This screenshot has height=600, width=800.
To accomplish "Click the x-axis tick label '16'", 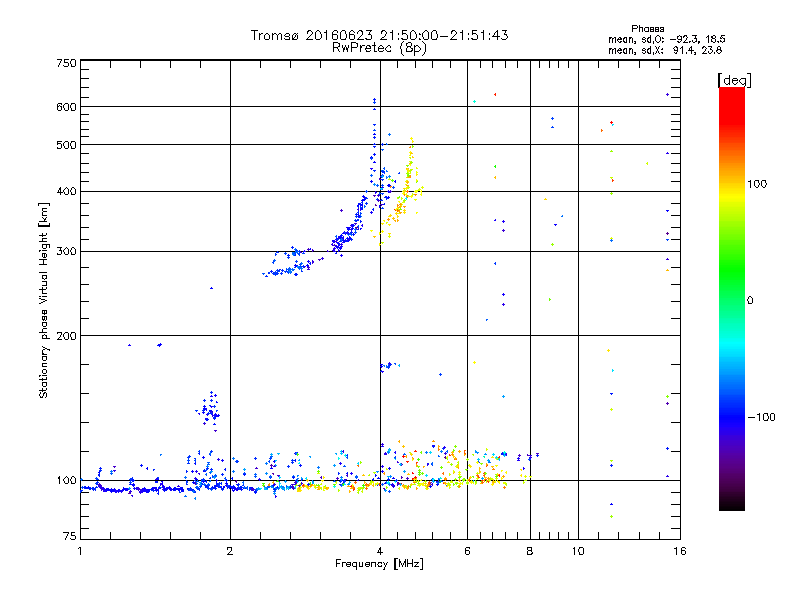I will click(680, 551).
